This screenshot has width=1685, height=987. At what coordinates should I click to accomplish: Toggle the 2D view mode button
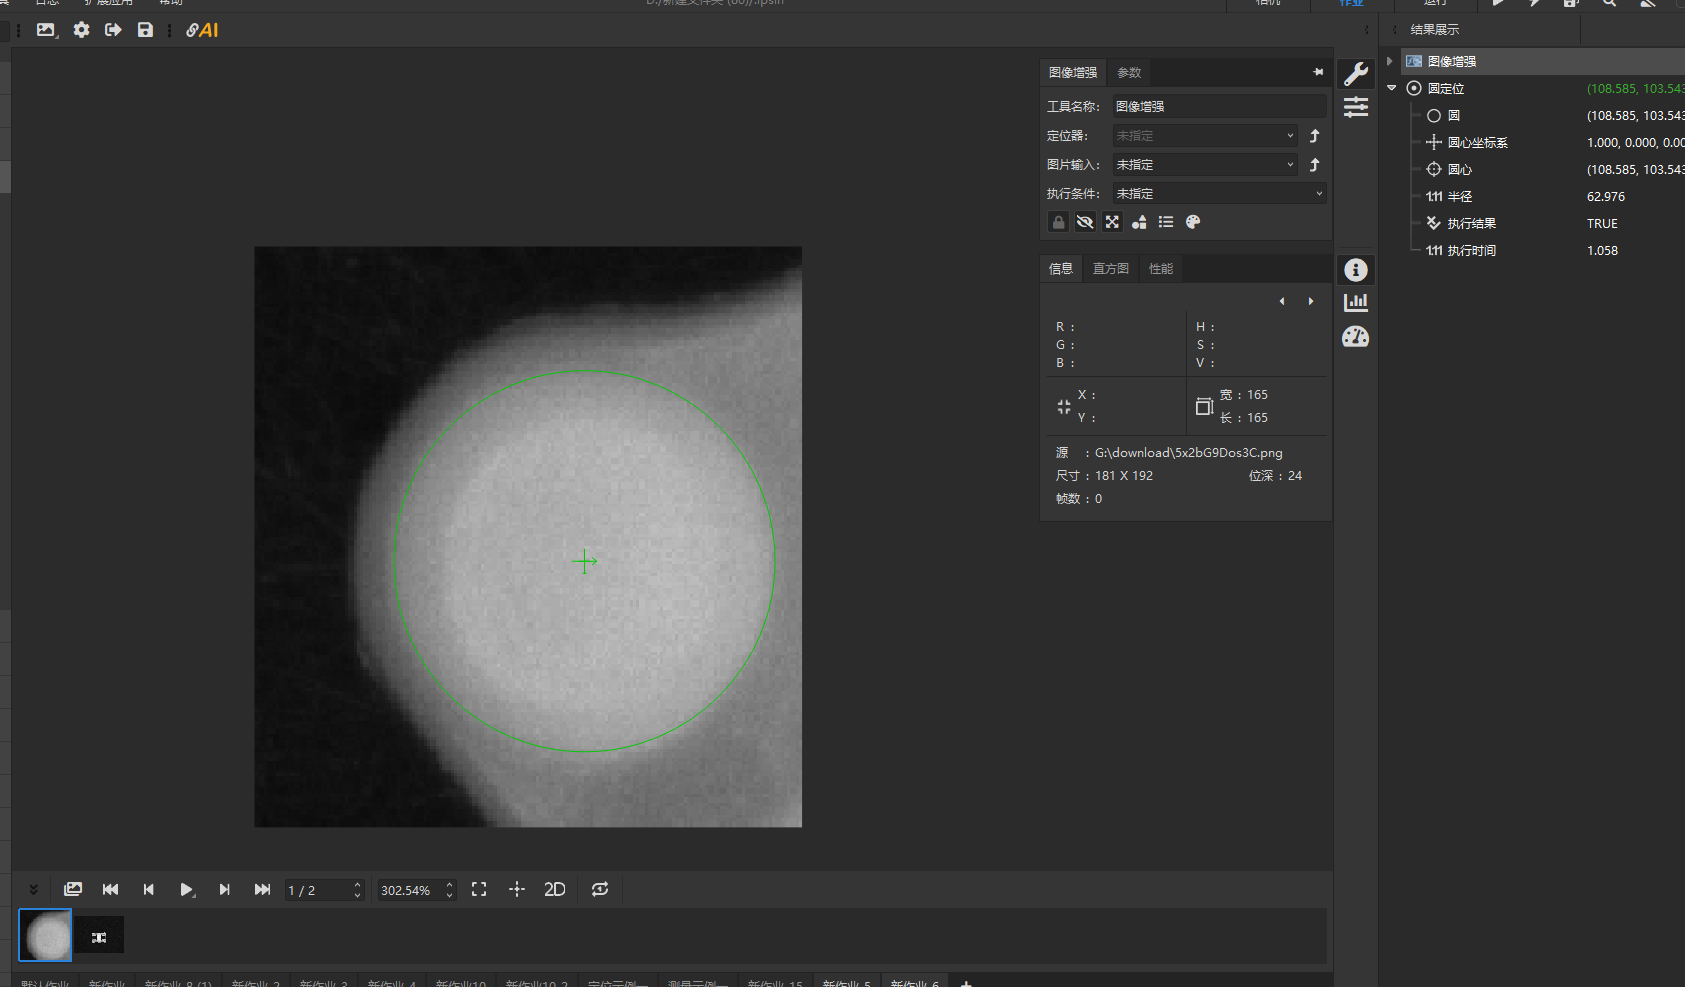click(554, 889)
